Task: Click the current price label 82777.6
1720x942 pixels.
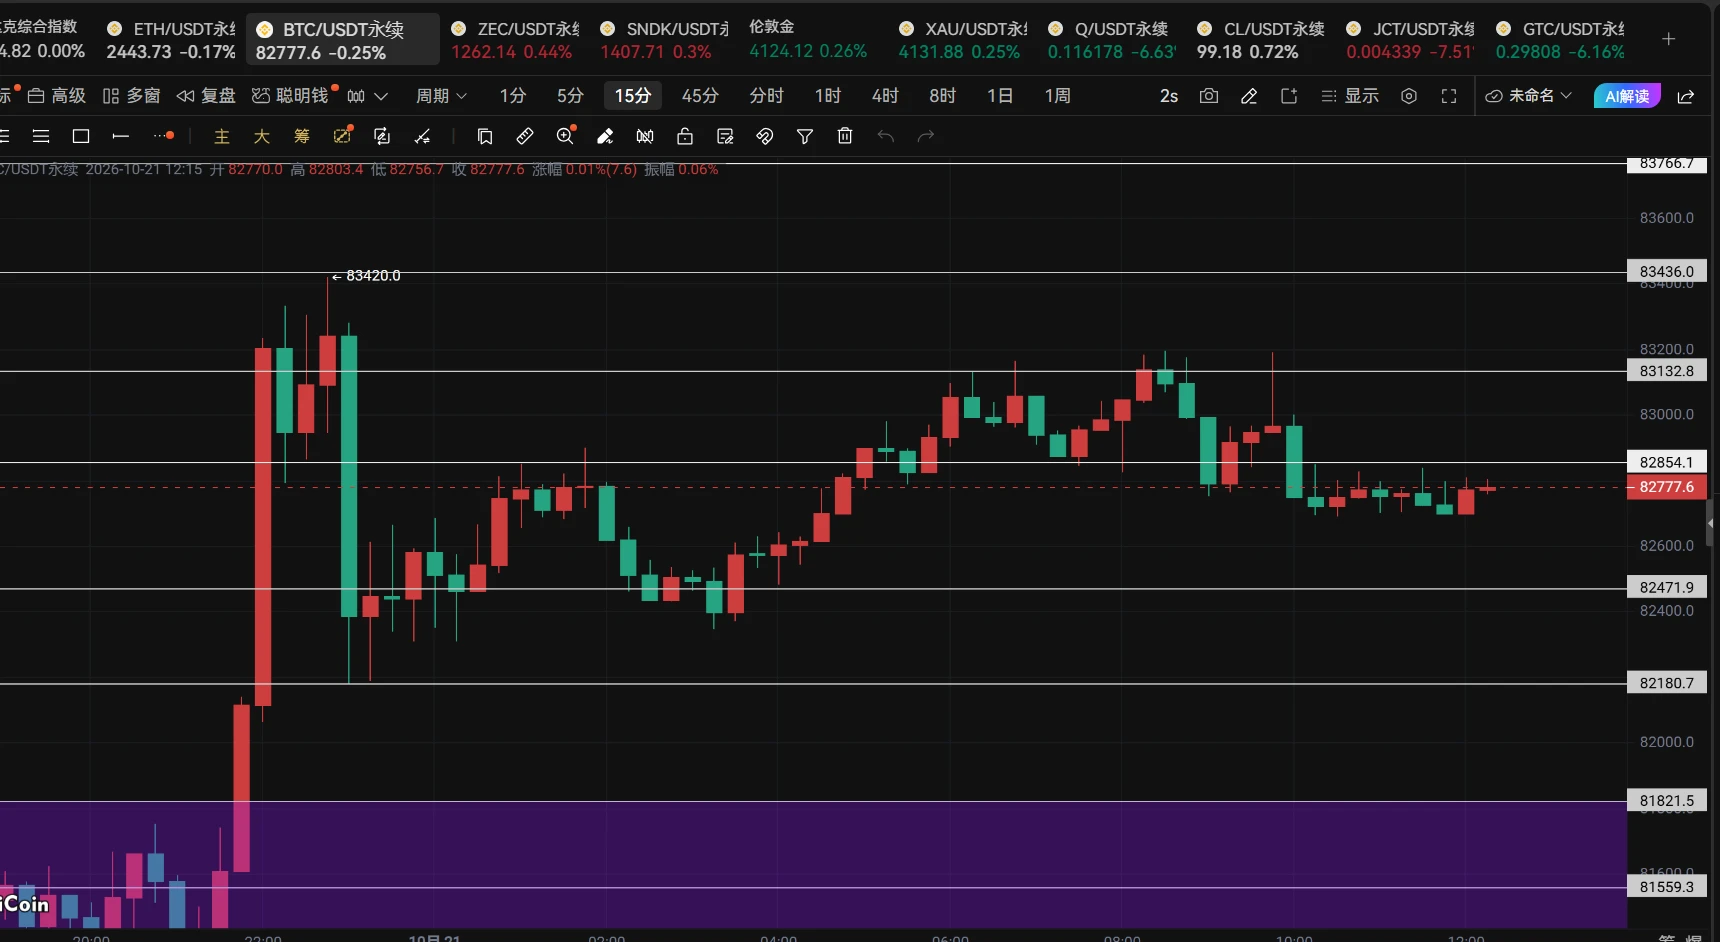Action: coord(1667,487)
